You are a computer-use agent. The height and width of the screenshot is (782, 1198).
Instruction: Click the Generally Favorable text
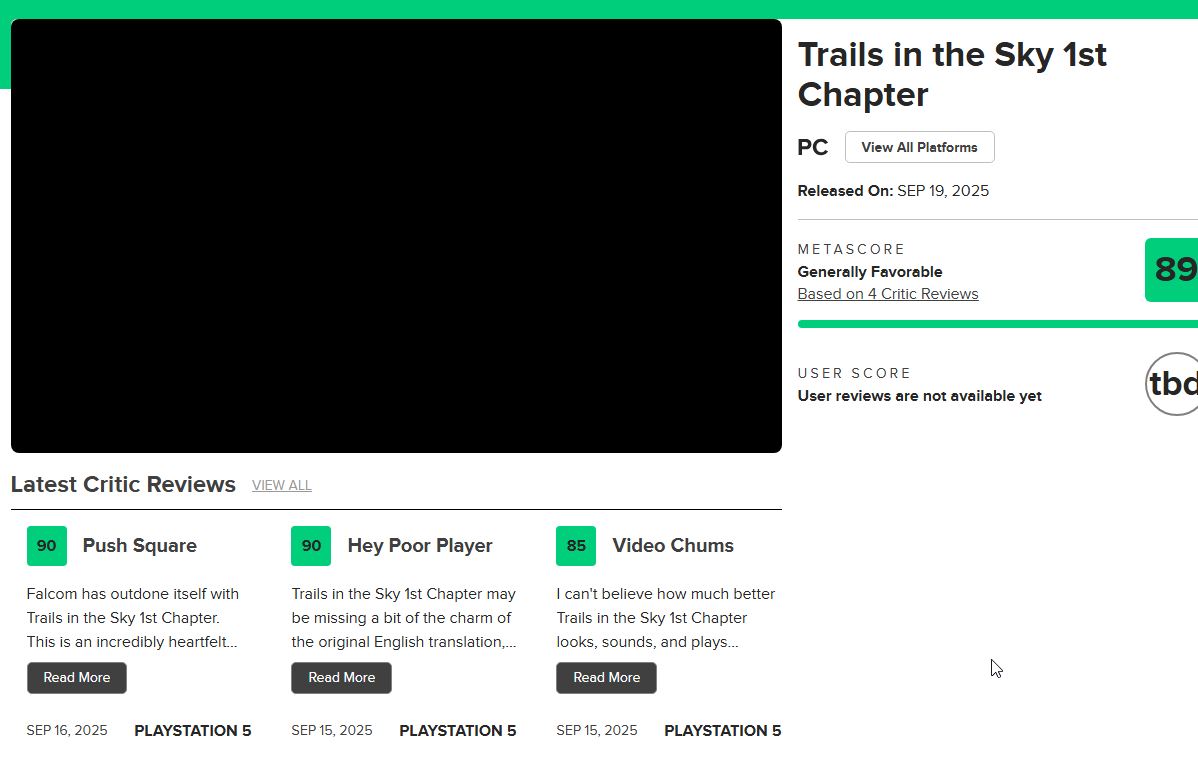pos(870,272)
